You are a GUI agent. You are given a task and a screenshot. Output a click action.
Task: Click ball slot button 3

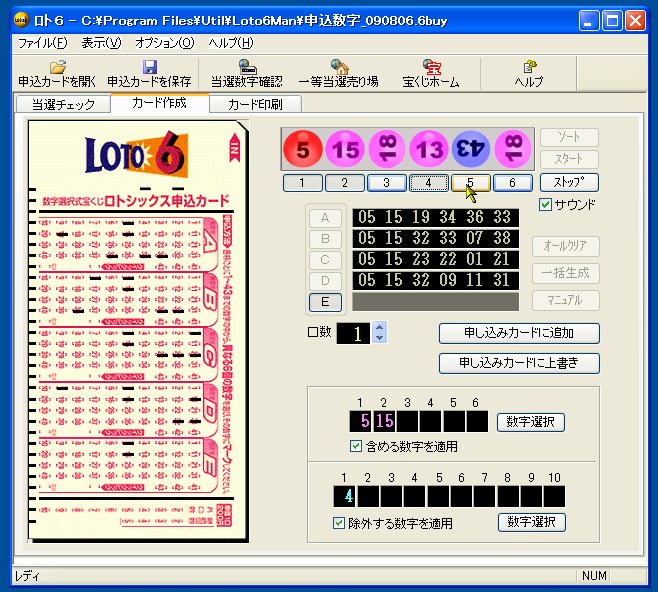(386, 183)
